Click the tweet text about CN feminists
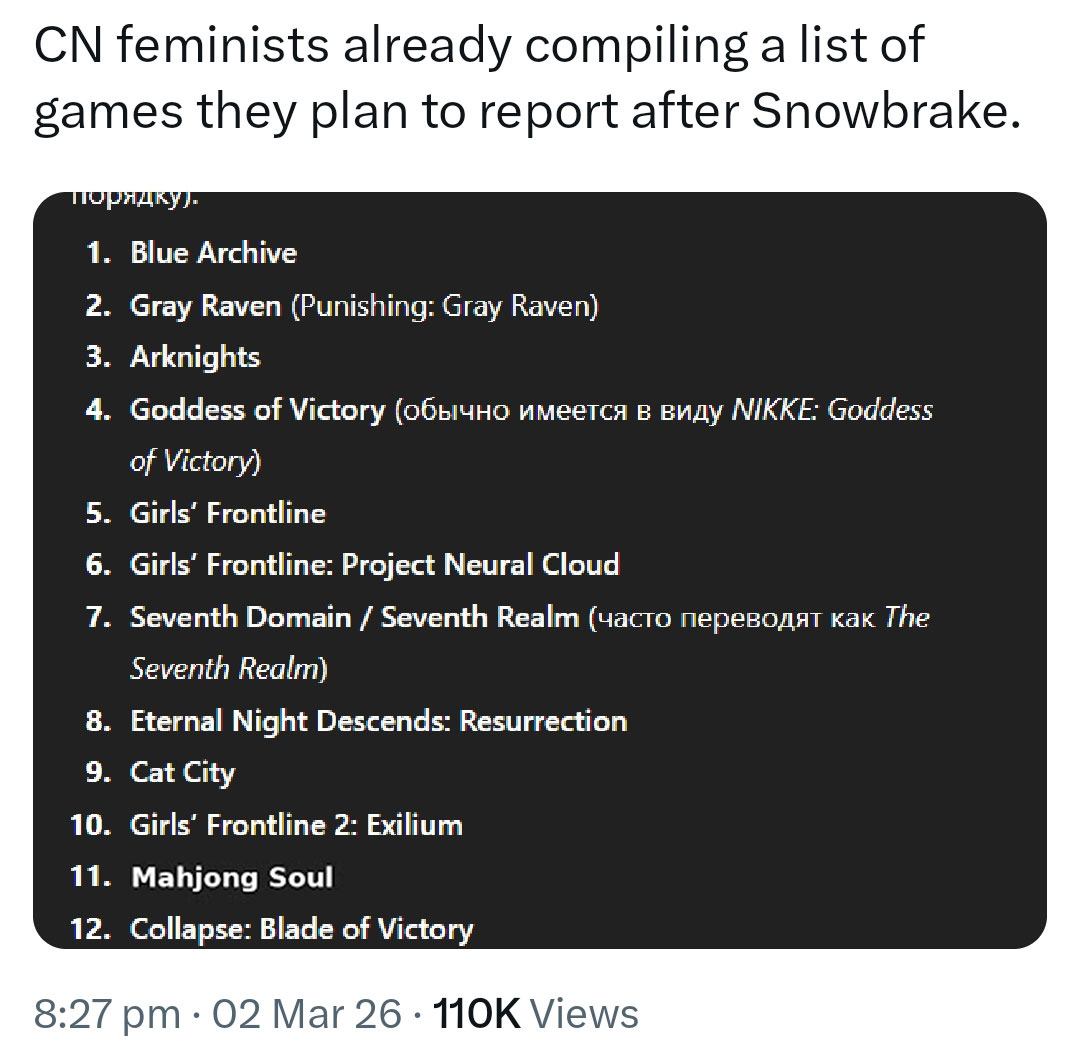This screenshot has height=1058, width=1080. 480,80
